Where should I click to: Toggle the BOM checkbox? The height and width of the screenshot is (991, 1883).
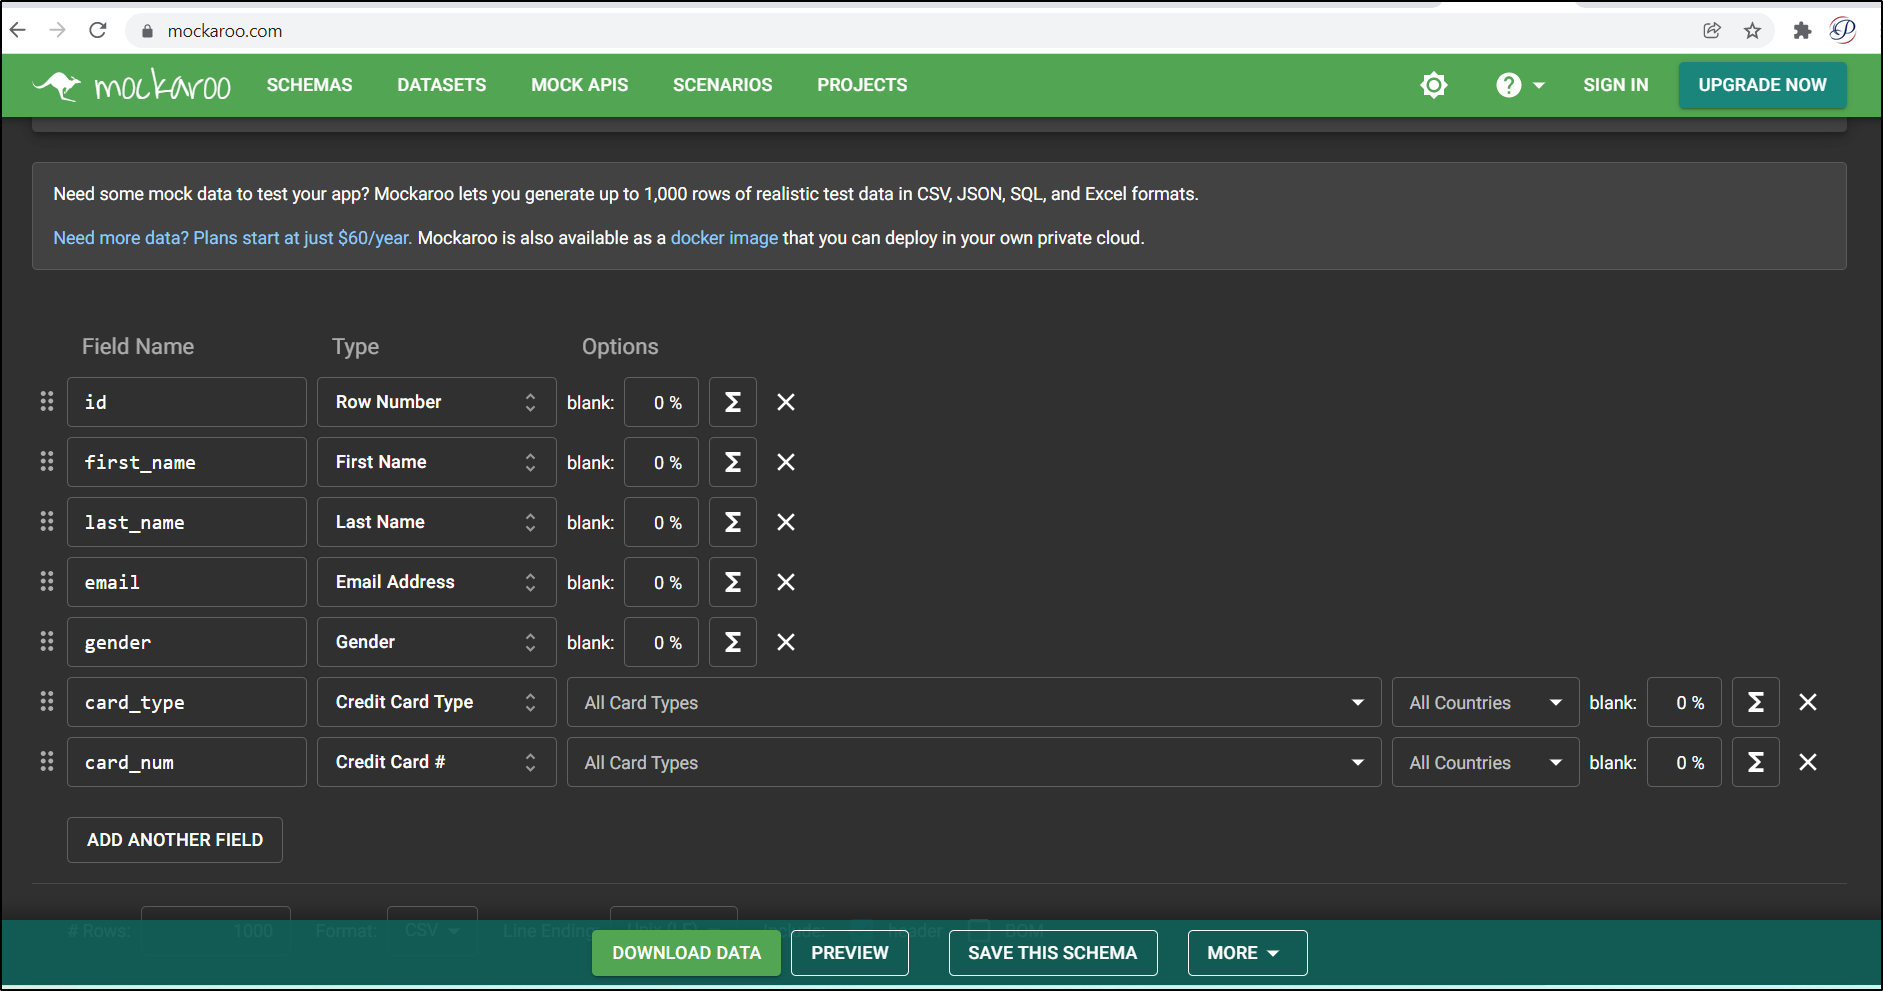pos(978,930)
